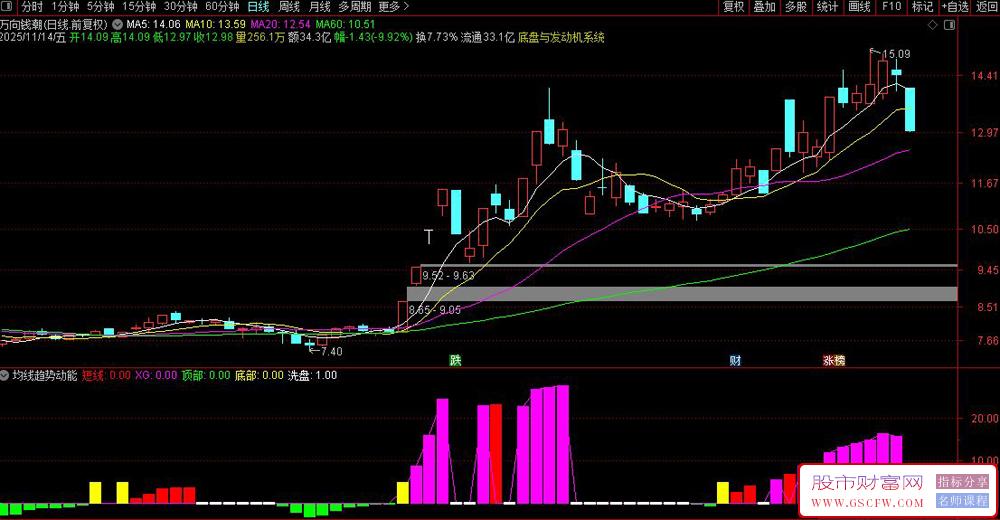
Task: Click the 均线趋势动能 indicator name
Action: (45, 375)
